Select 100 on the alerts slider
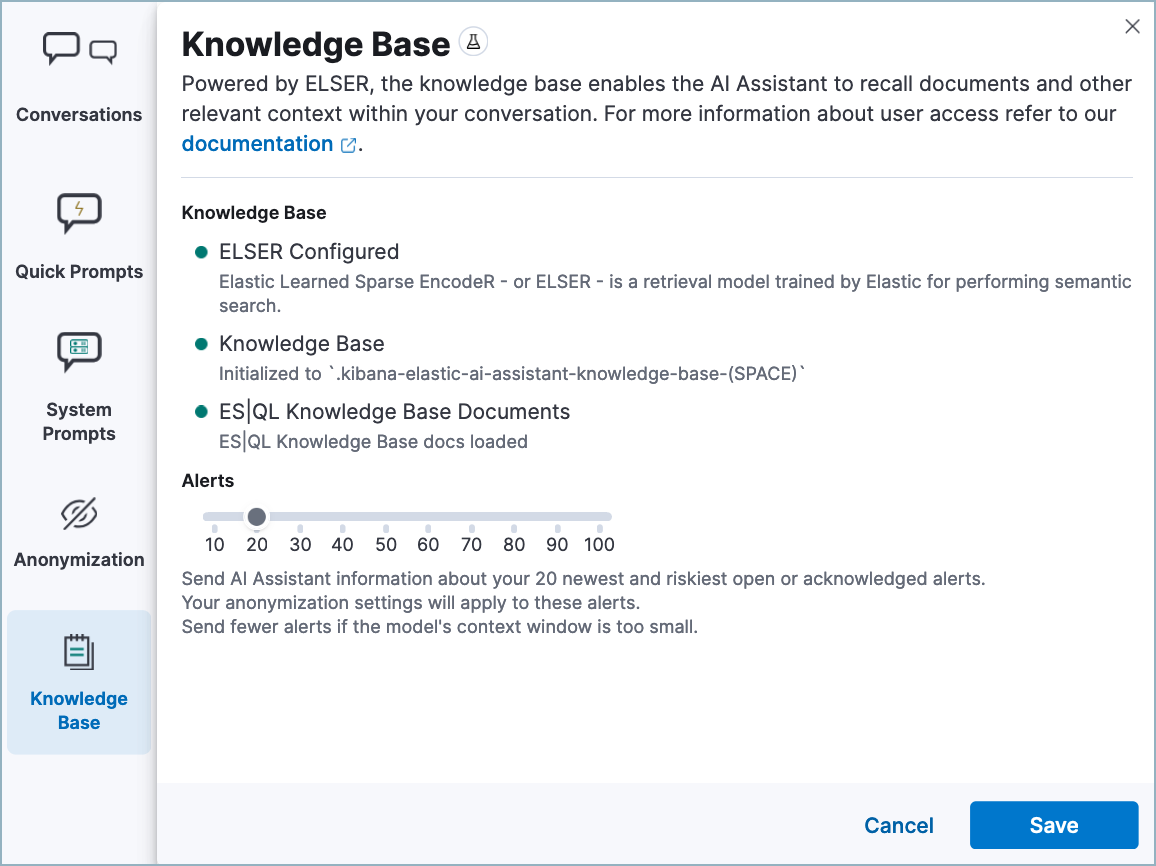The height and width of the screenshot is (866, 1156). pyautogui.click(x=599, y=516)
